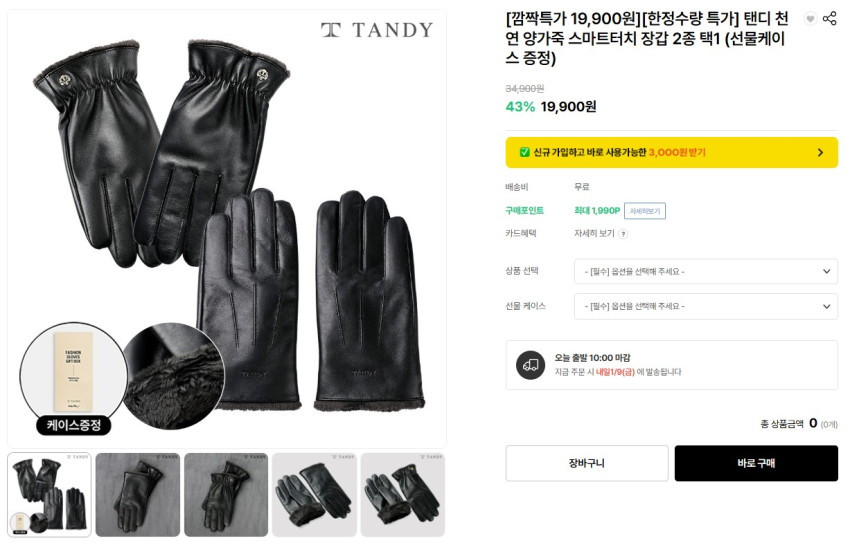
Task: Add item with 장바구니 button
Action: [587, 463]
